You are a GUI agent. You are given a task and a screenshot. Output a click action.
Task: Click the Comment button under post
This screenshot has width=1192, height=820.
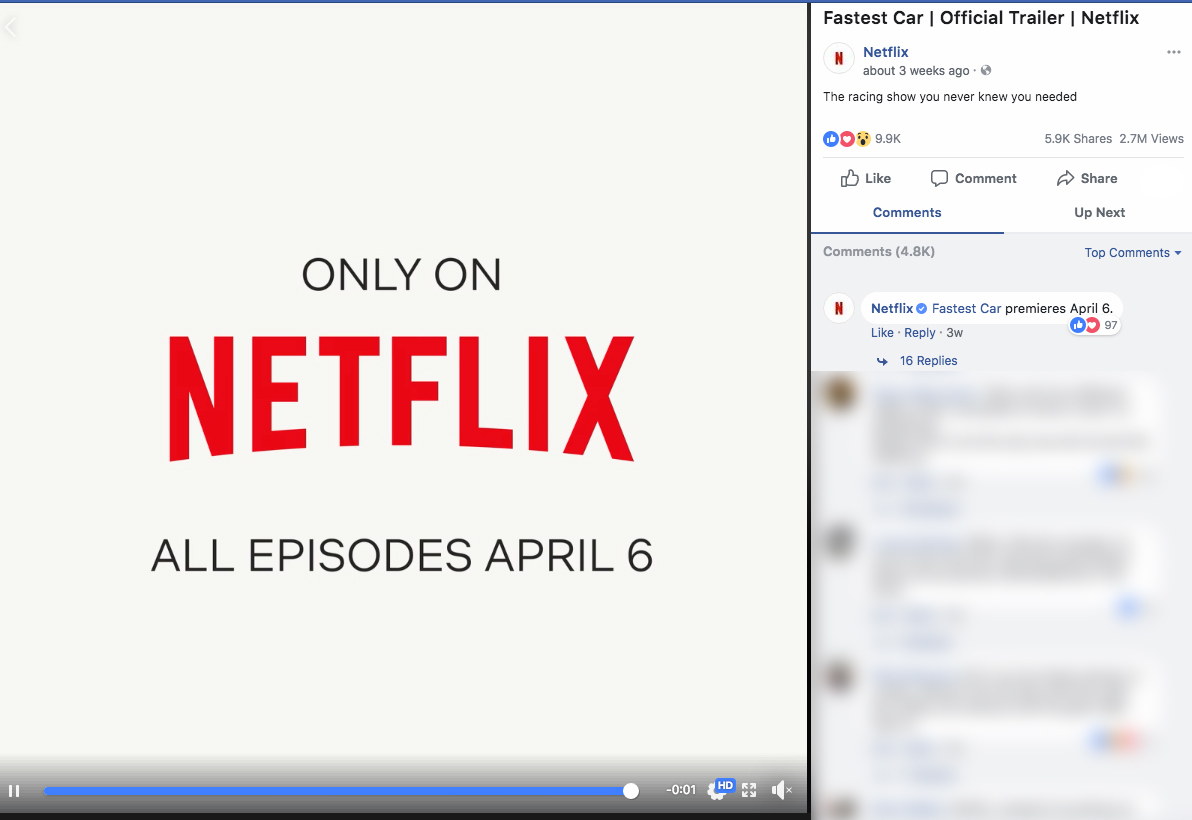(973, 178)
